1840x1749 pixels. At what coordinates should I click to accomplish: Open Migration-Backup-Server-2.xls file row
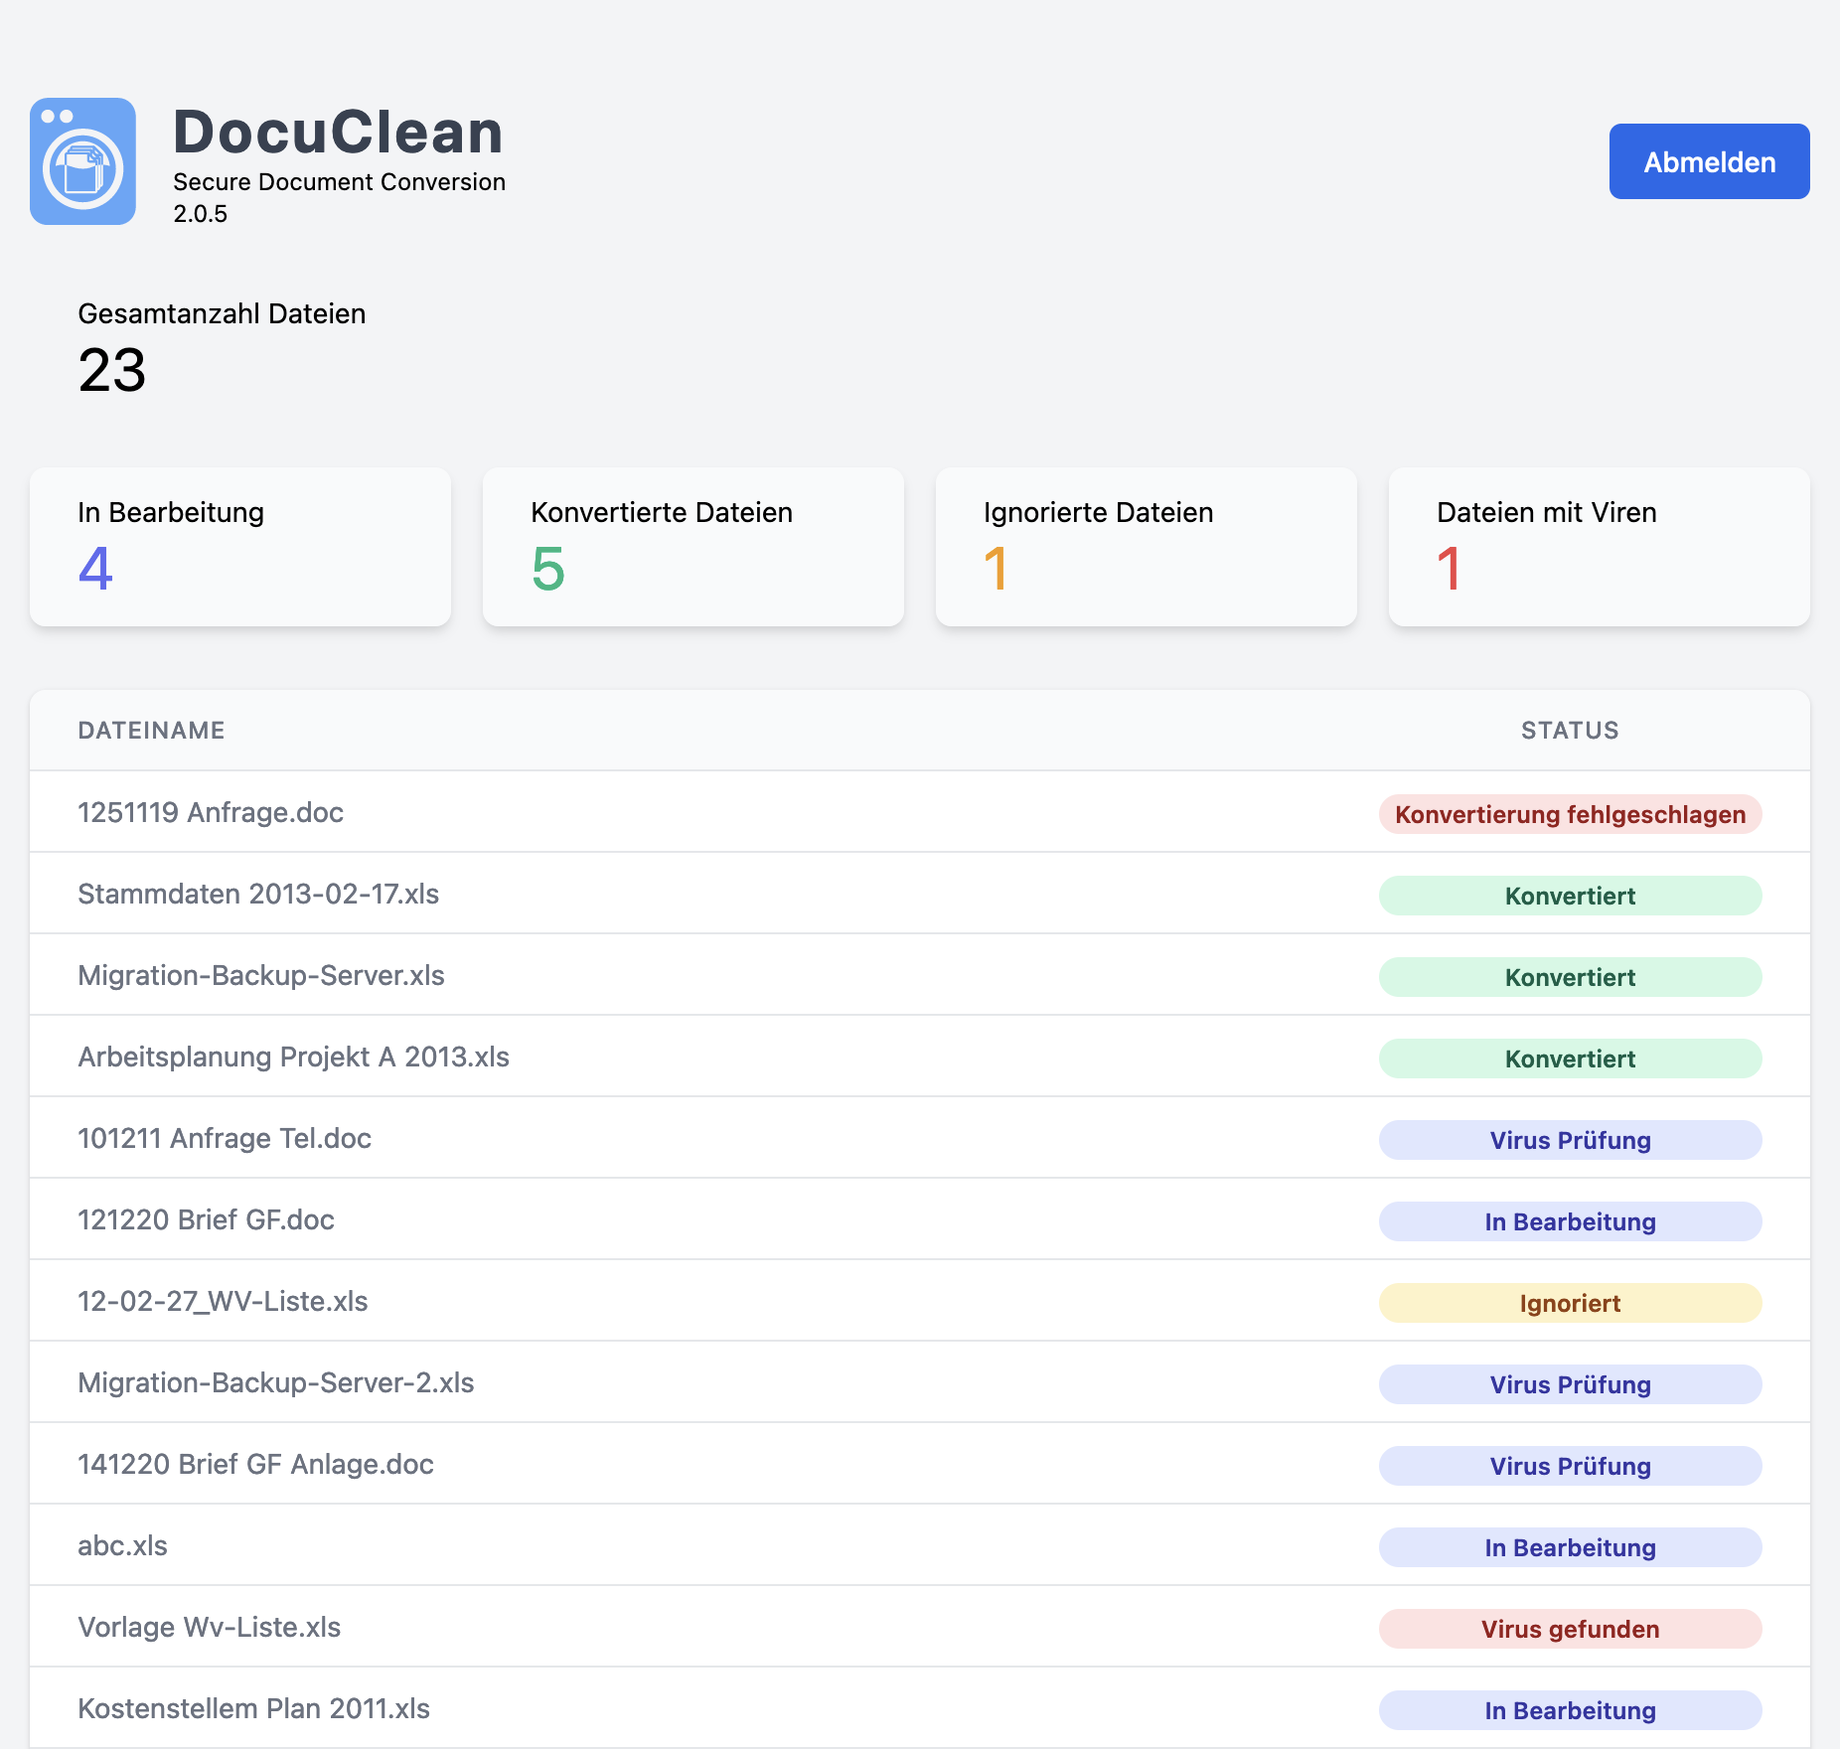tap(276, 1383)
